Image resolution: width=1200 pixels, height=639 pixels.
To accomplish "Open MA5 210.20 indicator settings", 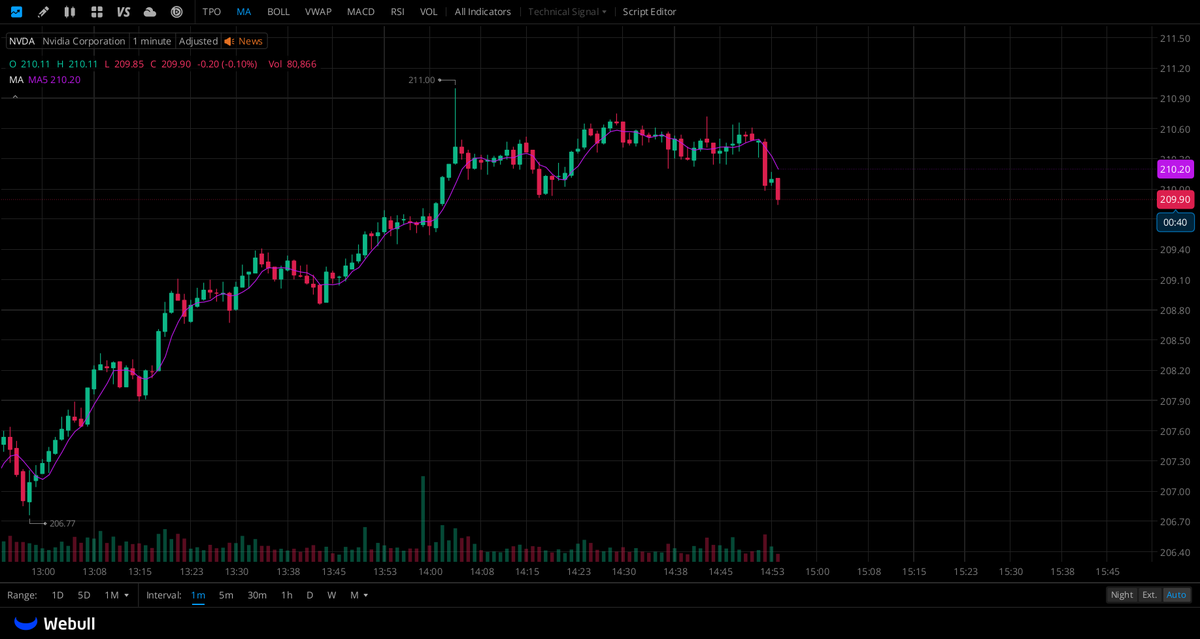I will click(54, 80).
